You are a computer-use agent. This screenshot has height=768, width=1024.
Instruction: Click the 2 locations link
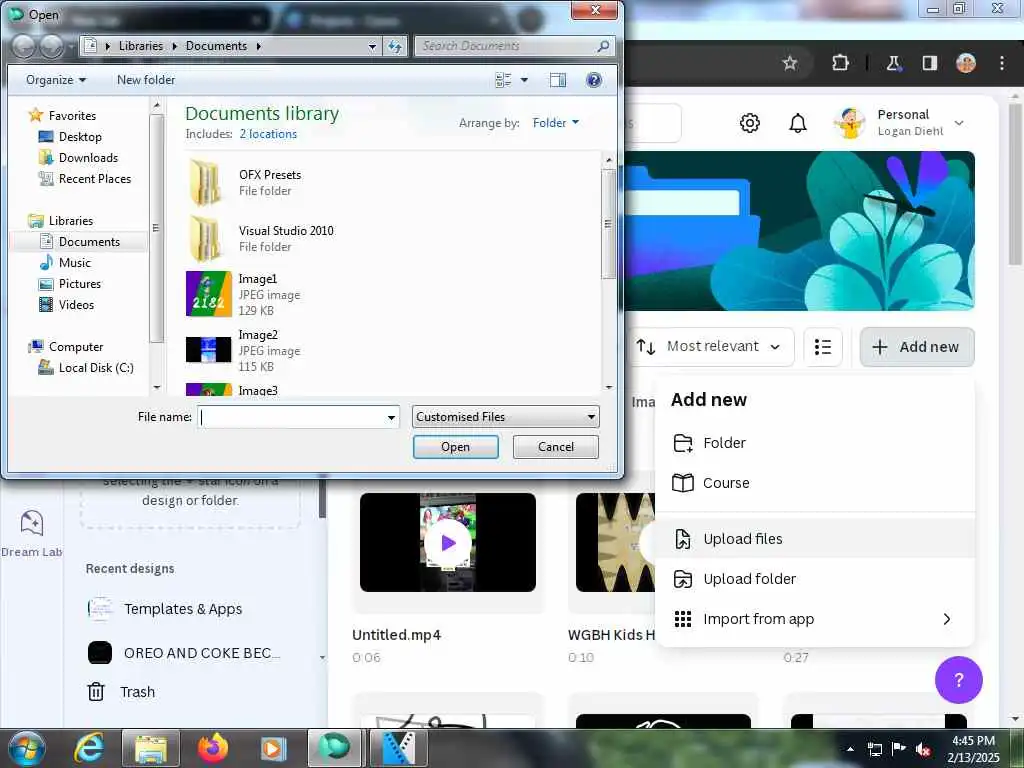point(268,134)
